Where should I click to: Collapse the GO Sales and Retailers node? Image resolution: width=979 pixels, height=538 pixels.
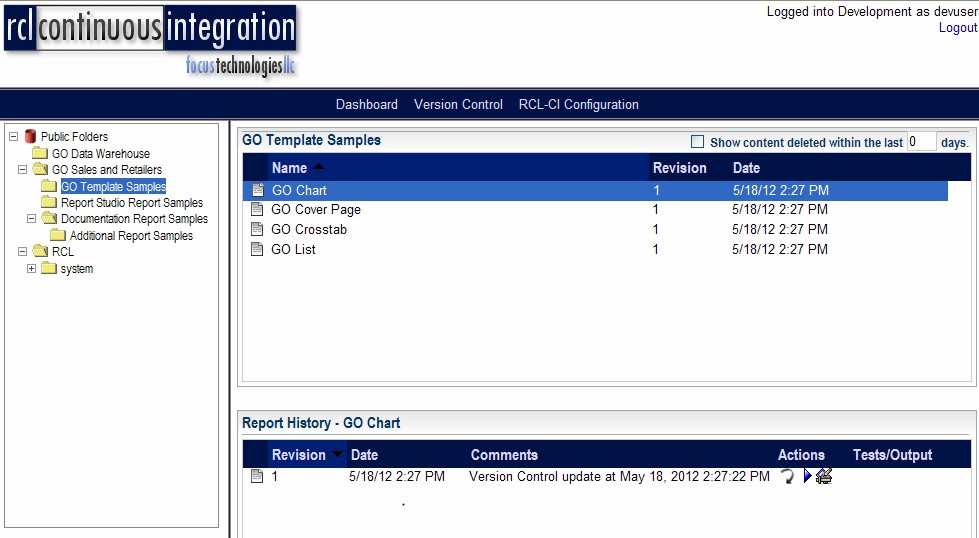[x=22, y=169]
